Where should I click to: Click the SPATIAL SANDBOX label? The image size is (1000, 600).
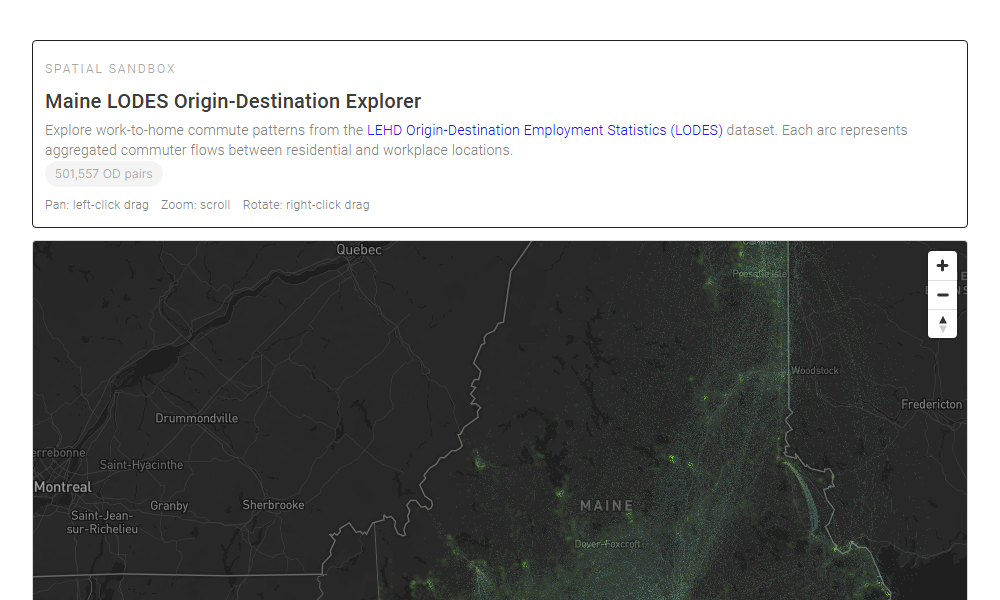coord(110,68)
